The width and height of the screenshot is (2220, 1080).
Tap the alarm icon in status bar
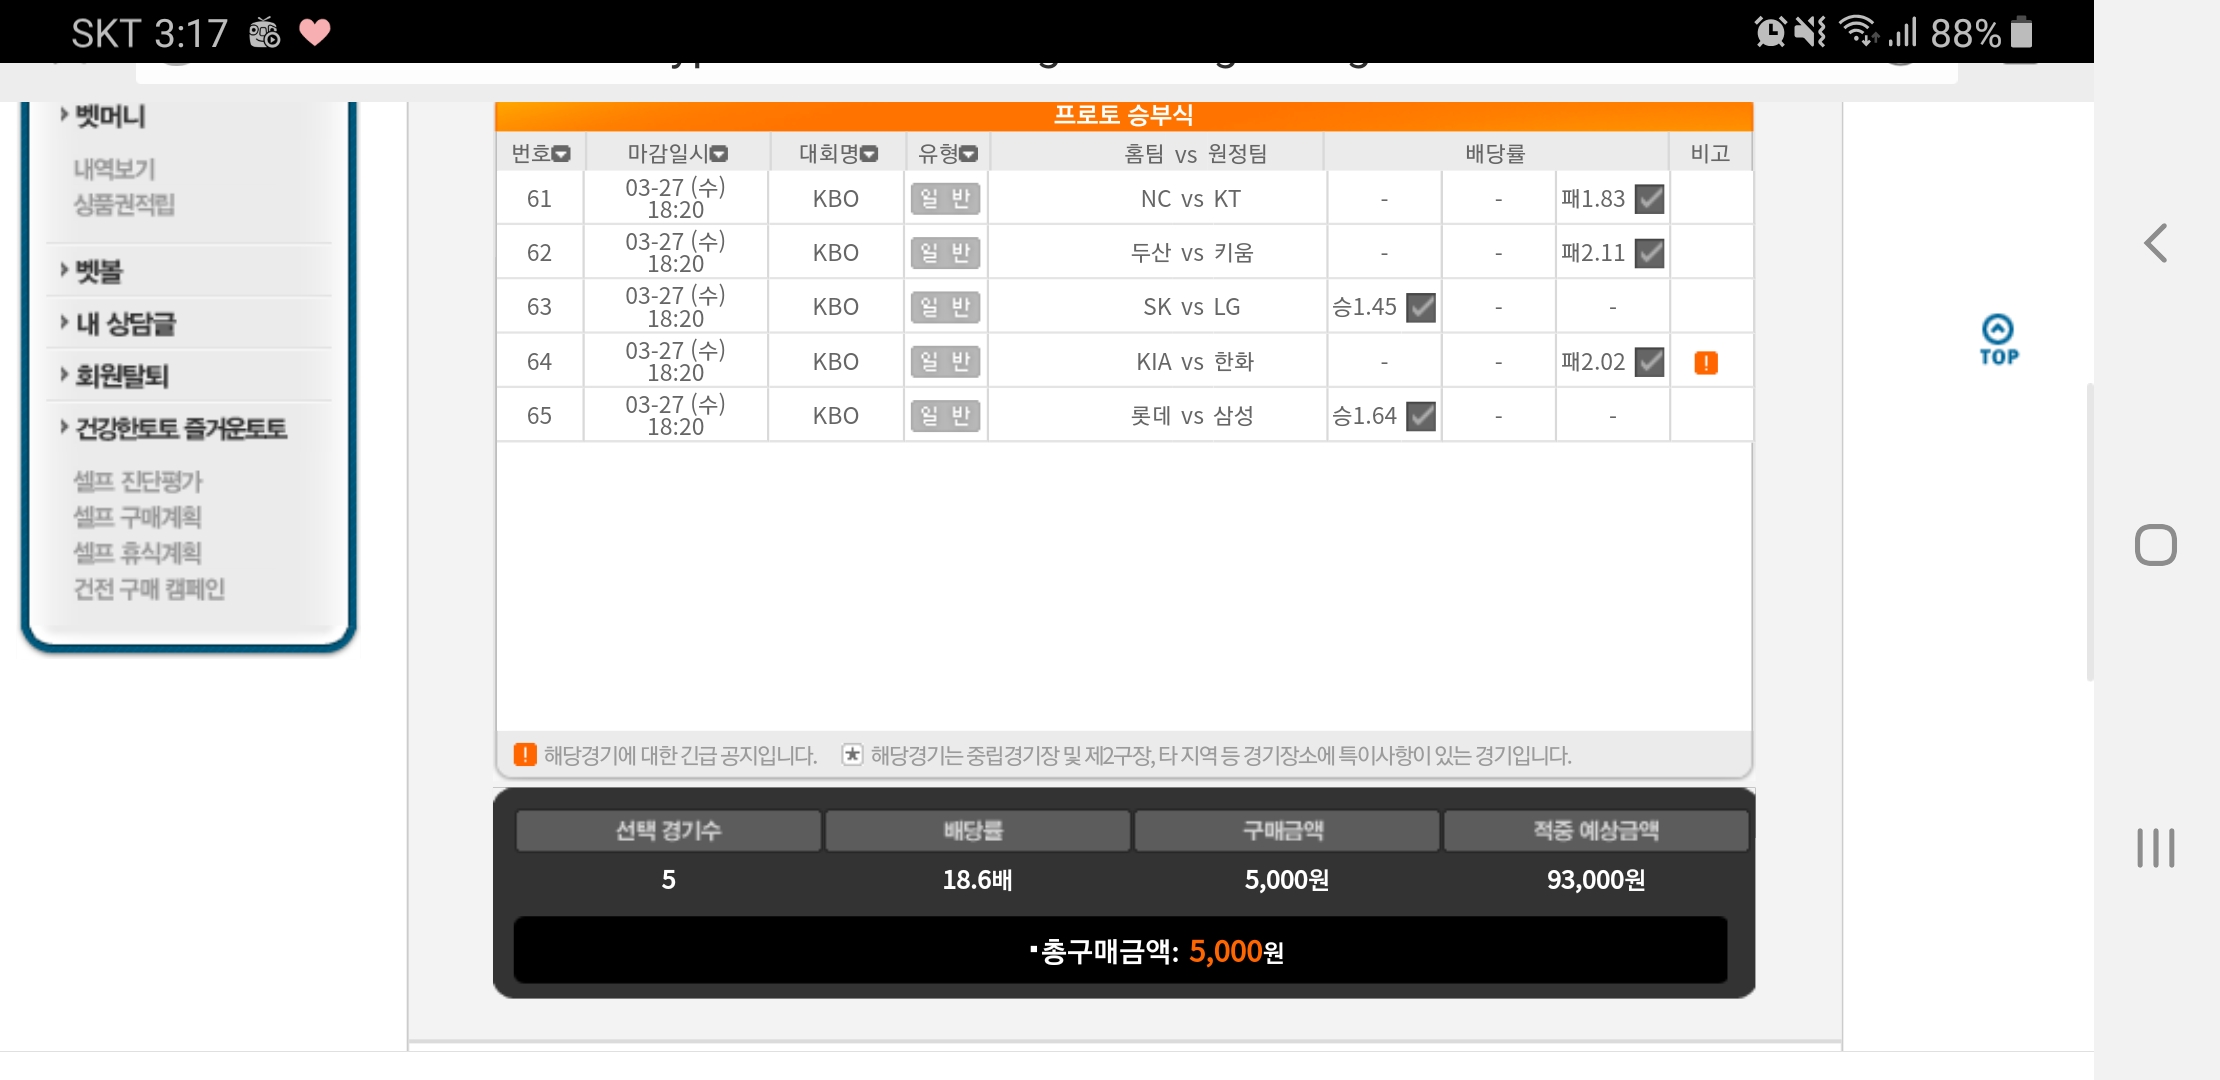tap(1770, 32)
